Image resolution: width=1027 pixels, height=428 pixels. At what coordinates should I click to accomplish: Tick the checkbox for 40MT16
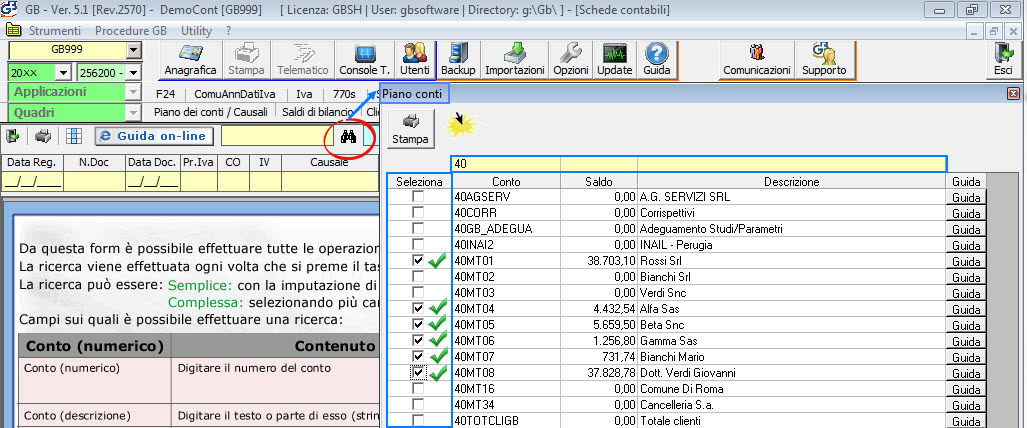418,388
